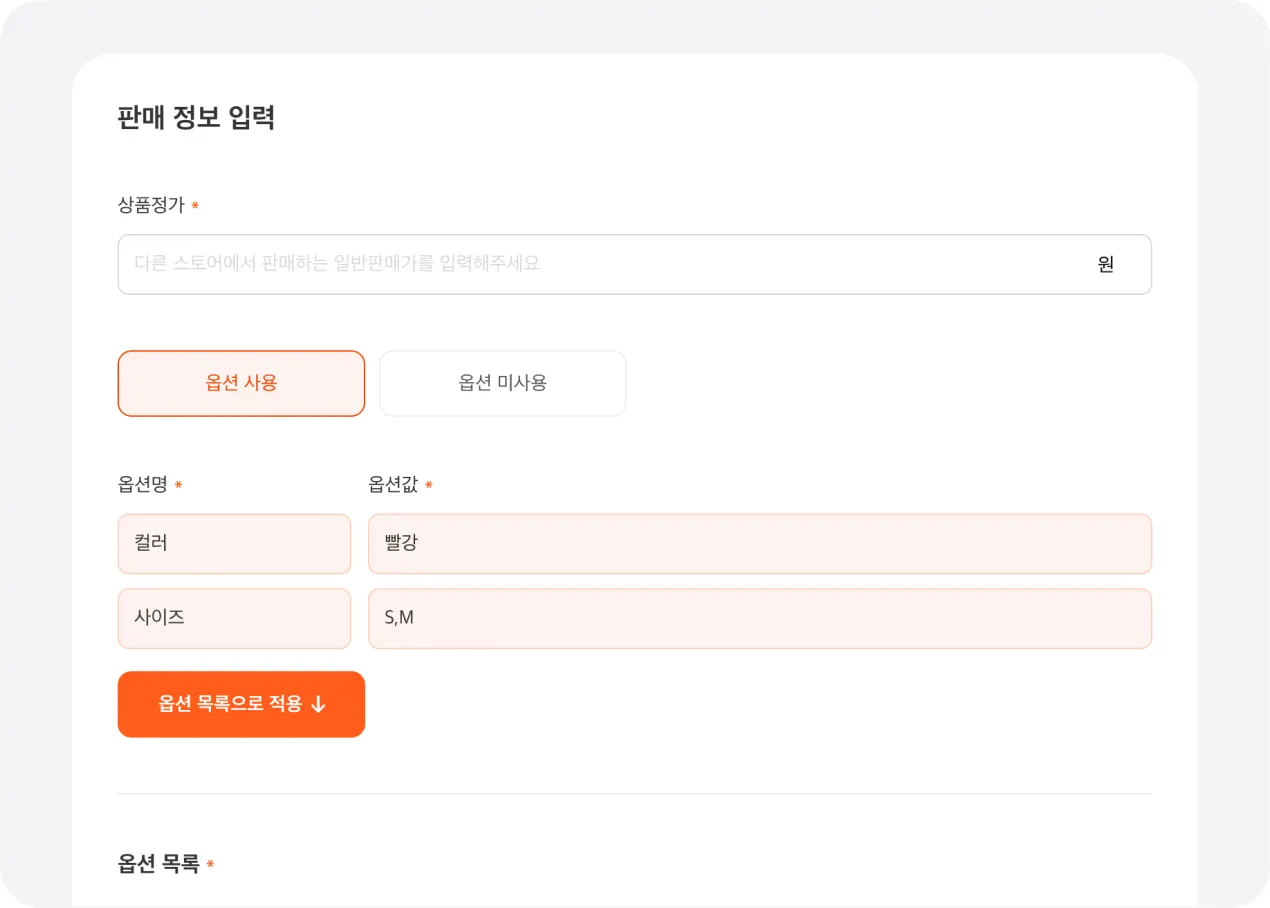Click the 컬러 option name field

point(234,544)
